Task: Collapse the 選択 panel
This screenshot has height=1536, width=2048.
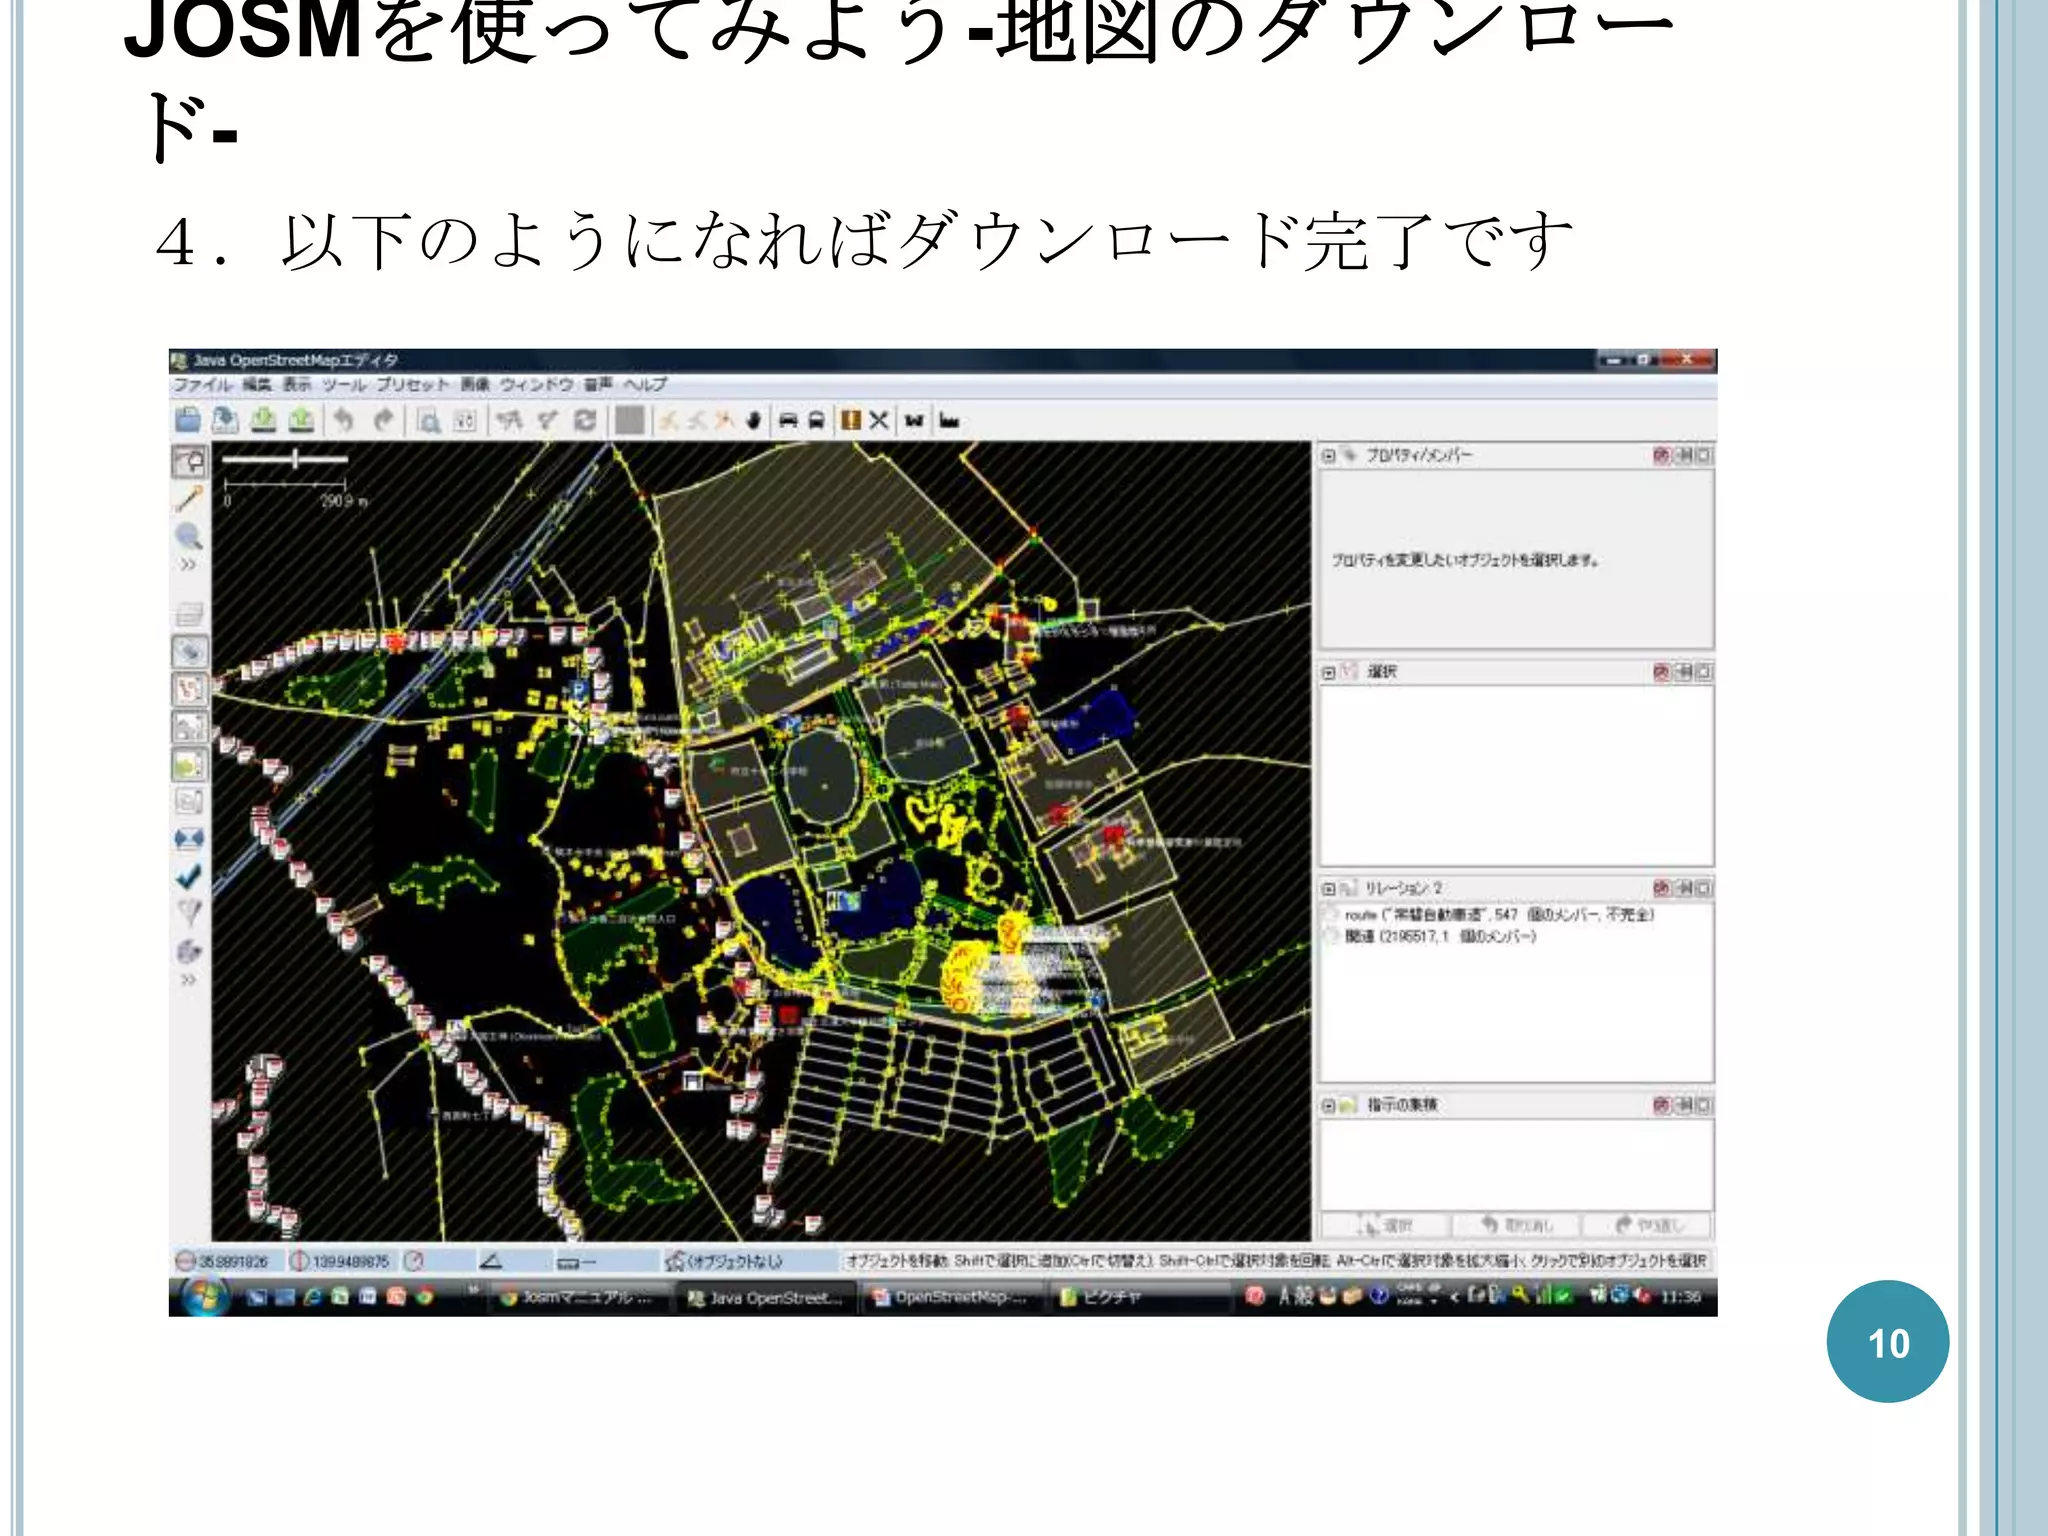Action: pyautogui.click(x=1329, y=672)
